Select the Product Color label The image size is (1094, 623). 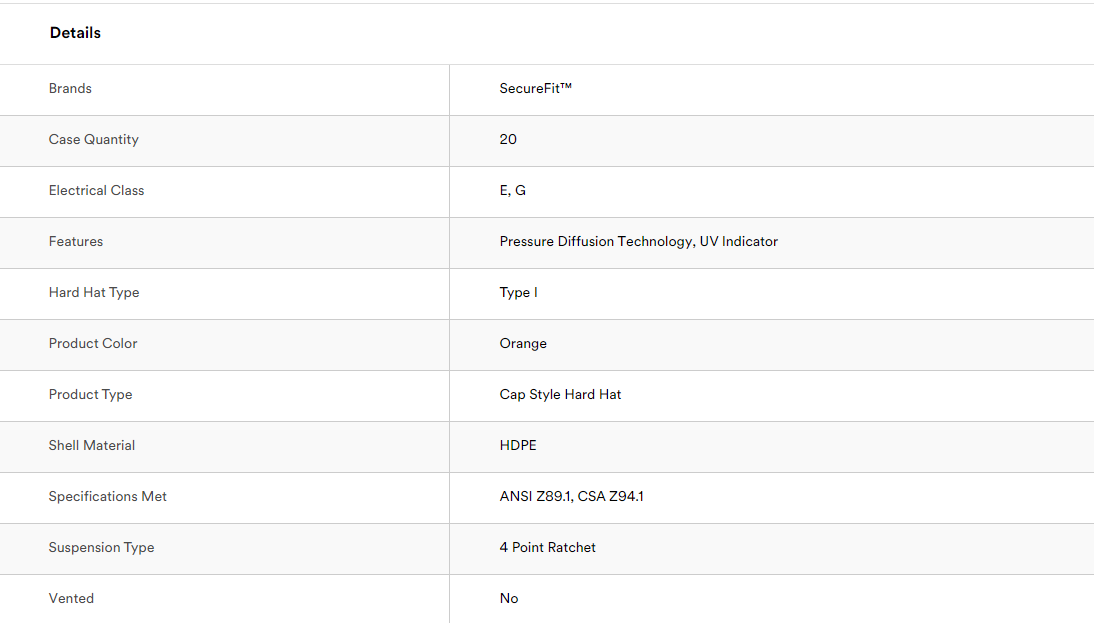coord(93,343)
